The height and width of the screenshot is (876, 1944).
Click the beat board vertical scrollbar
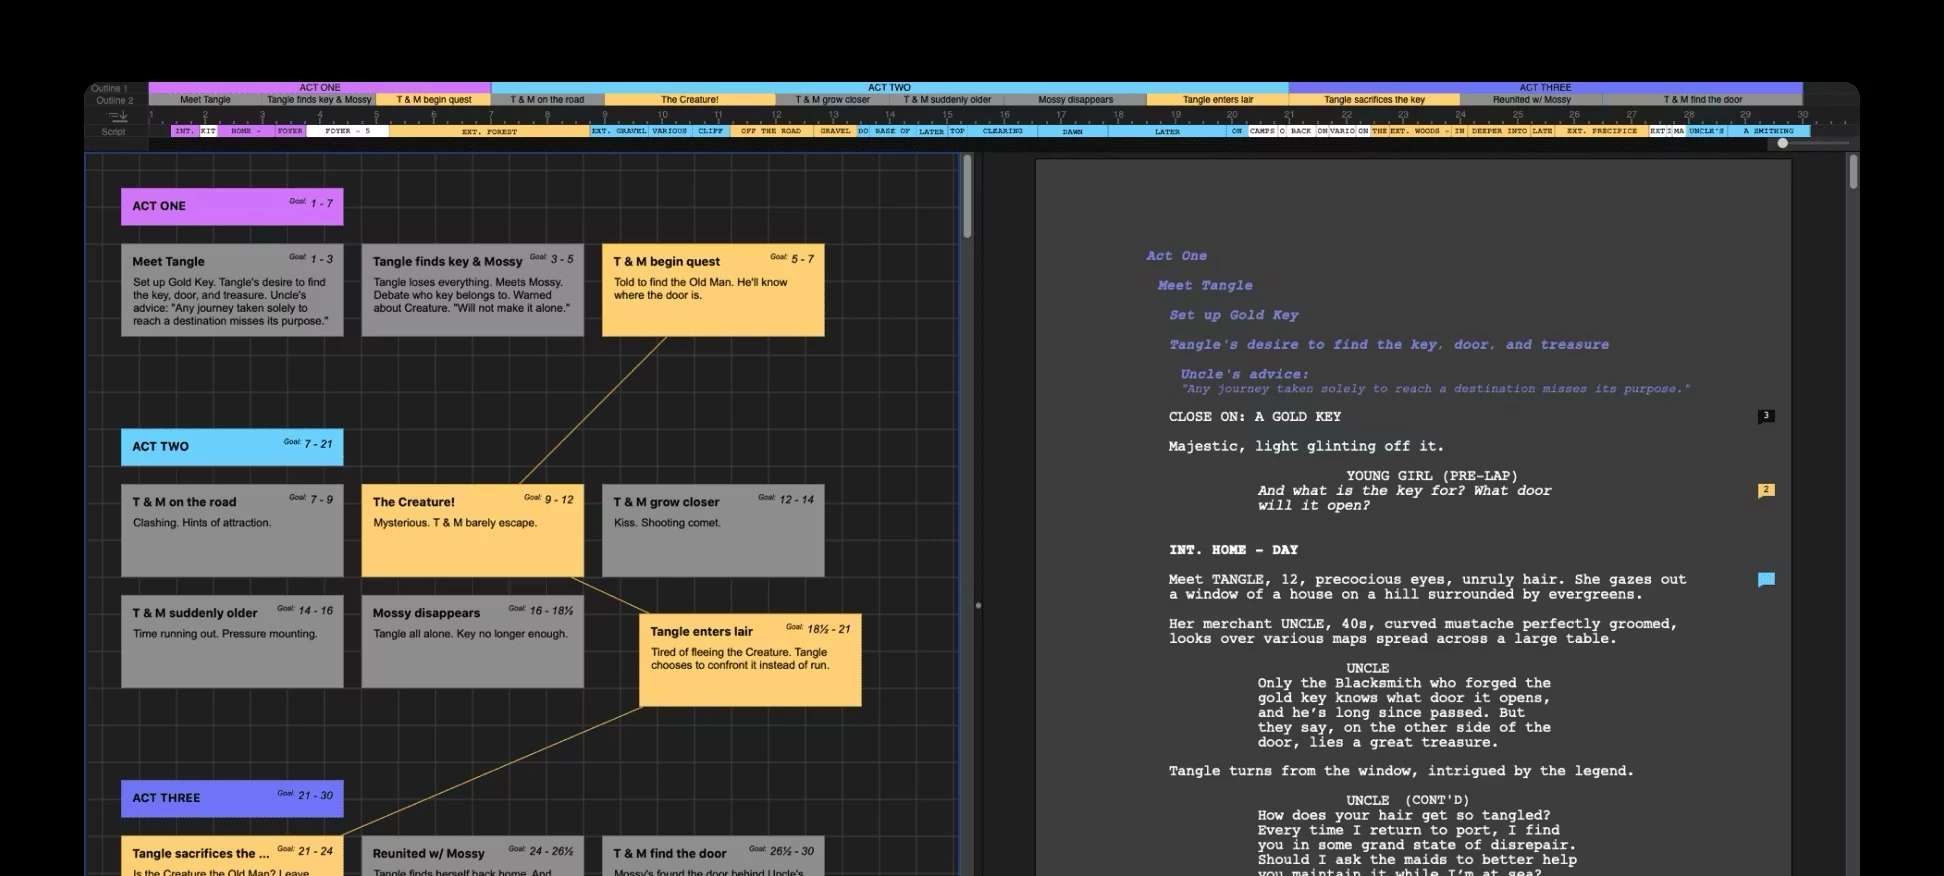pos(967,197)
